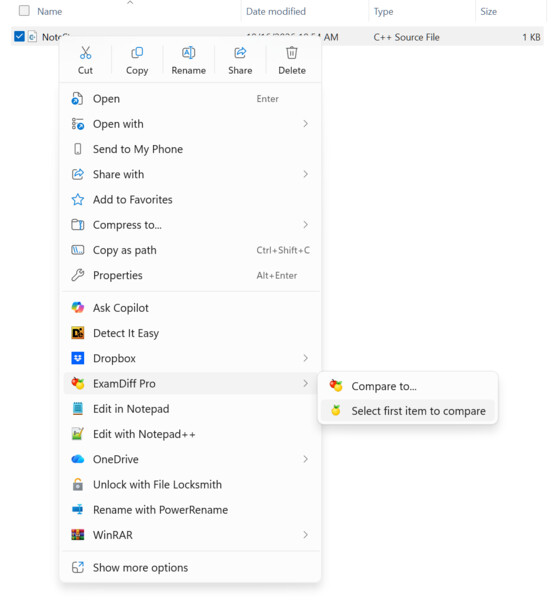Sort by the Date modified column header
This screenshot has height=602, width=560.
click(276, 12)
